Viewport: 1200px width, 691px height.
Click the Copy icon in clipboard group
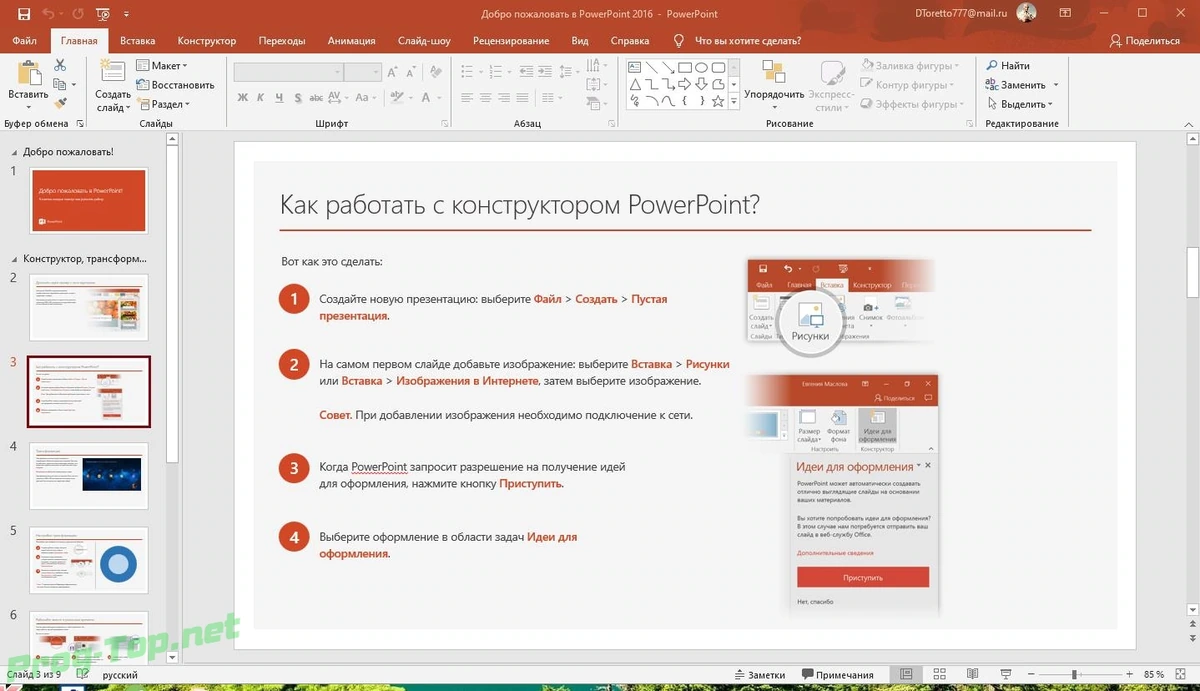pyautogui.click(x=60, y=84)
